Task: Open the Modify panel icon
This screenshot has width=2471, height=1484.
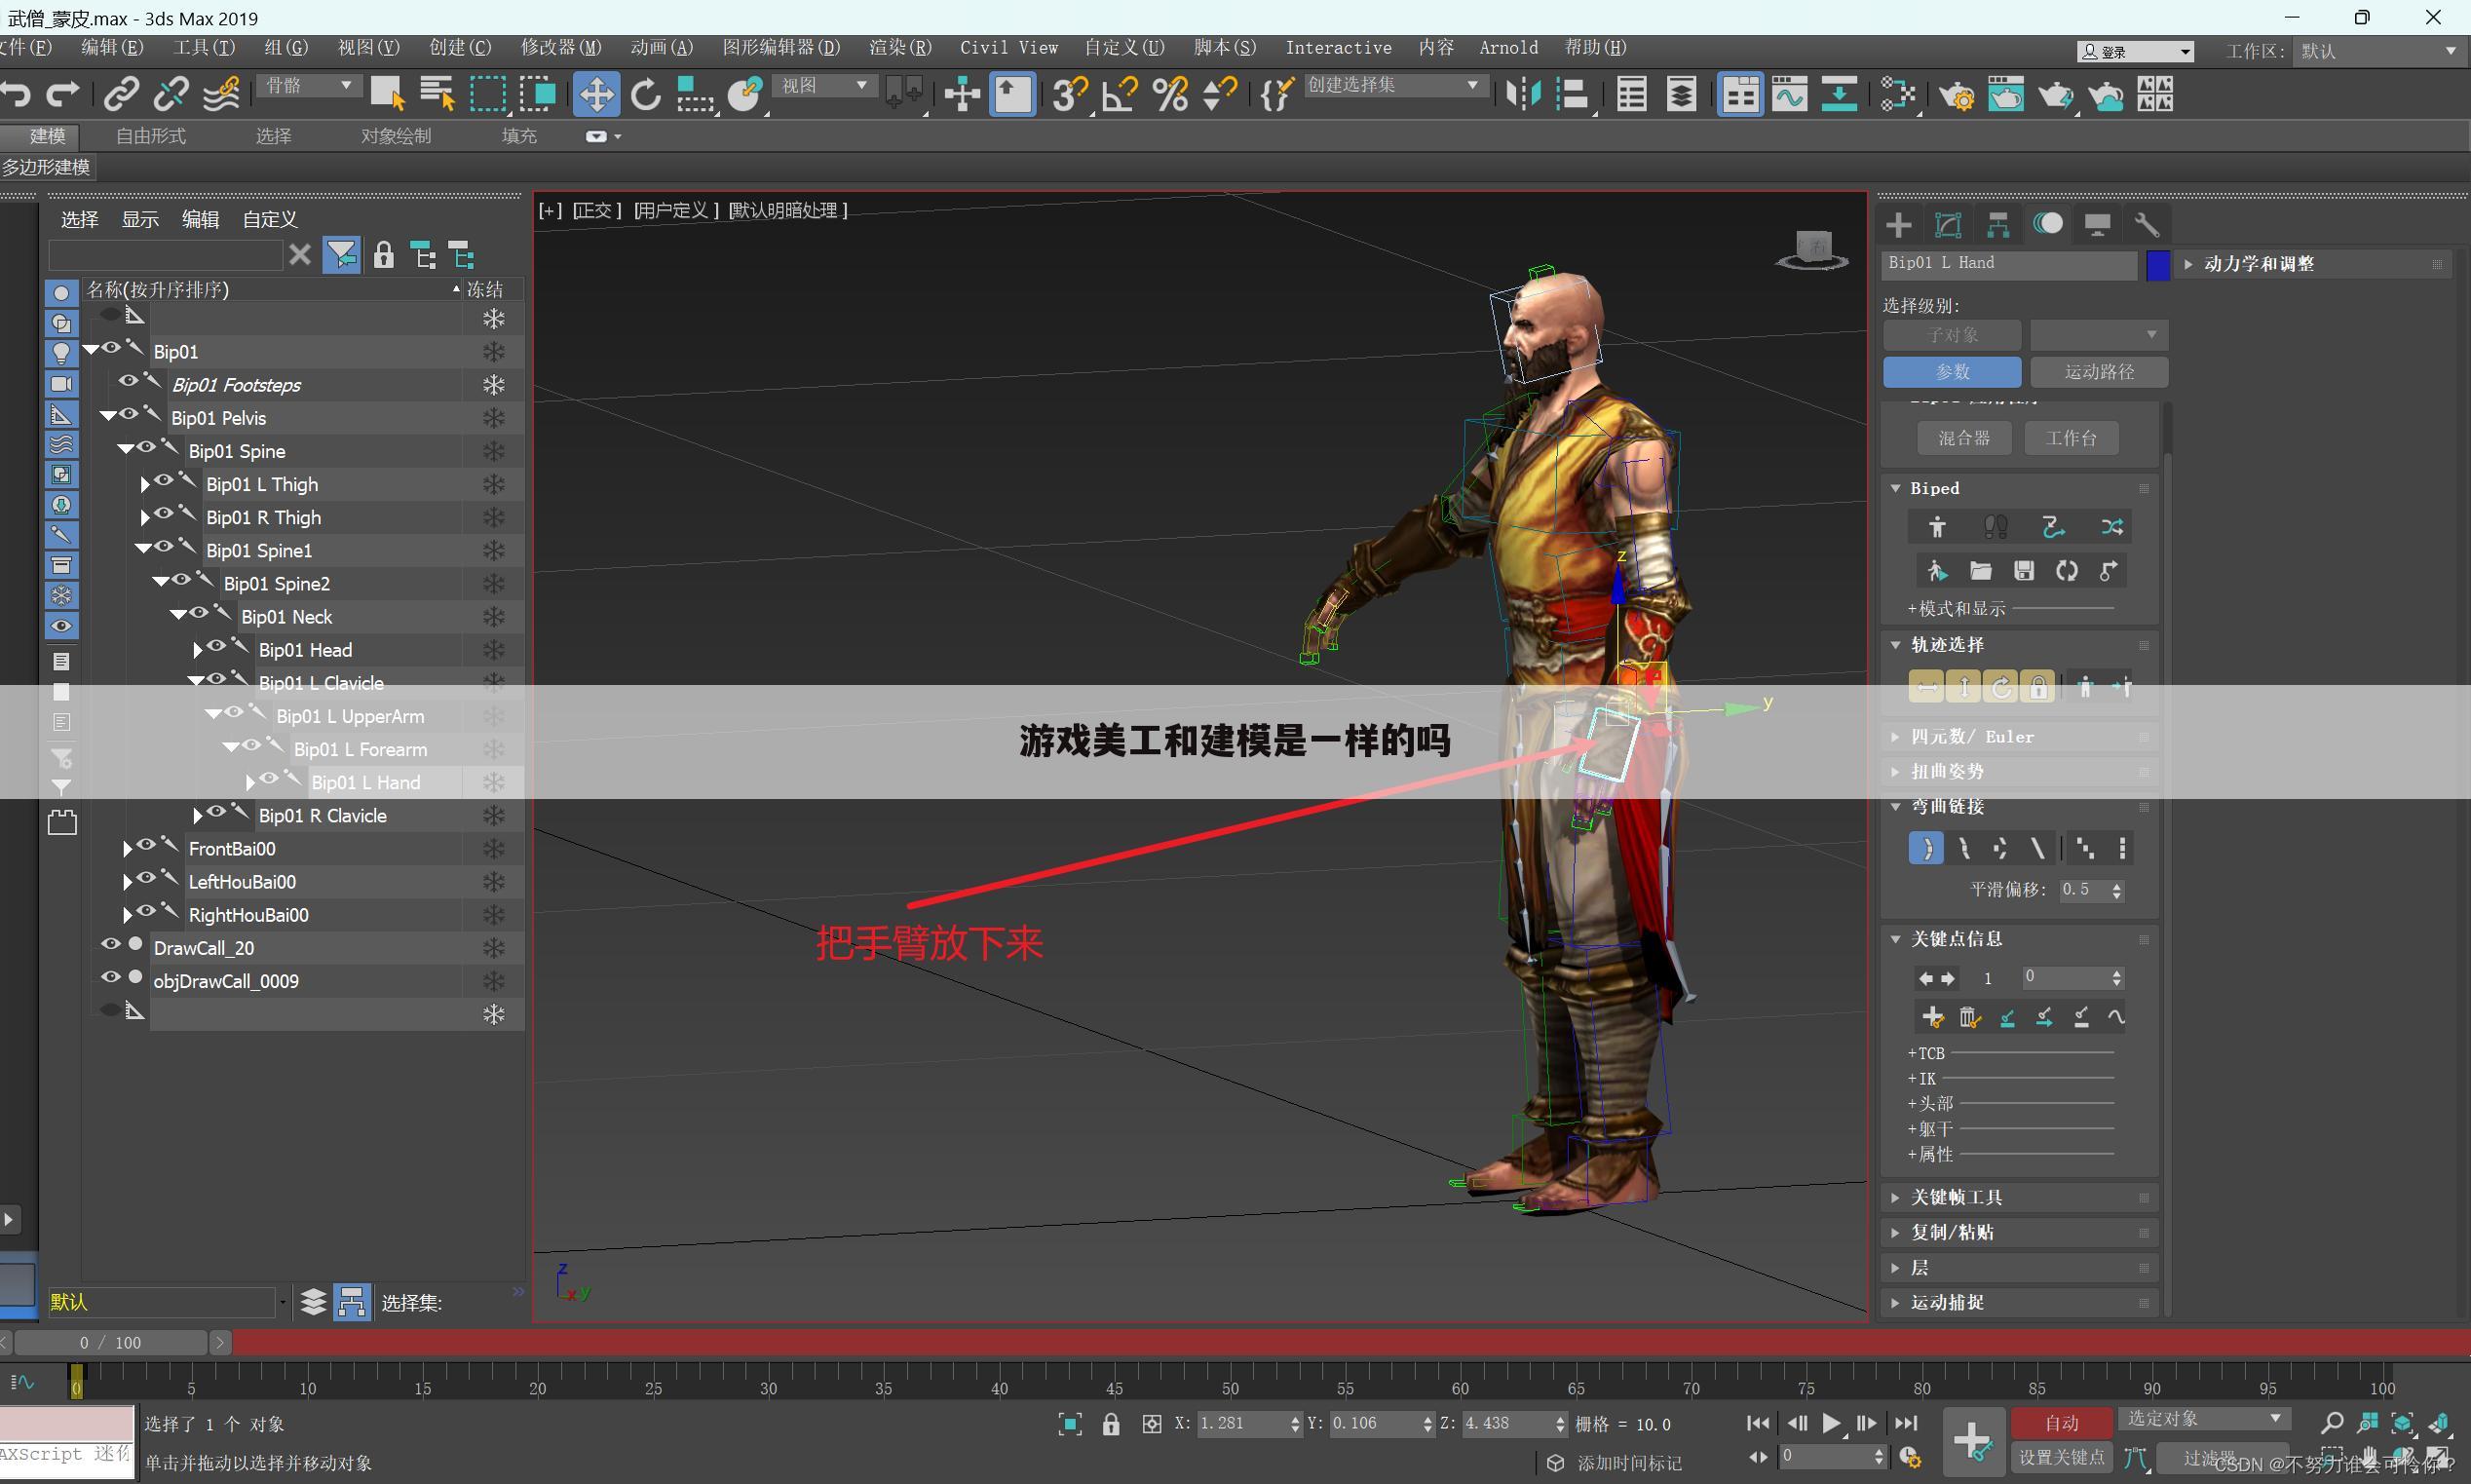Action: [1948, 225]
